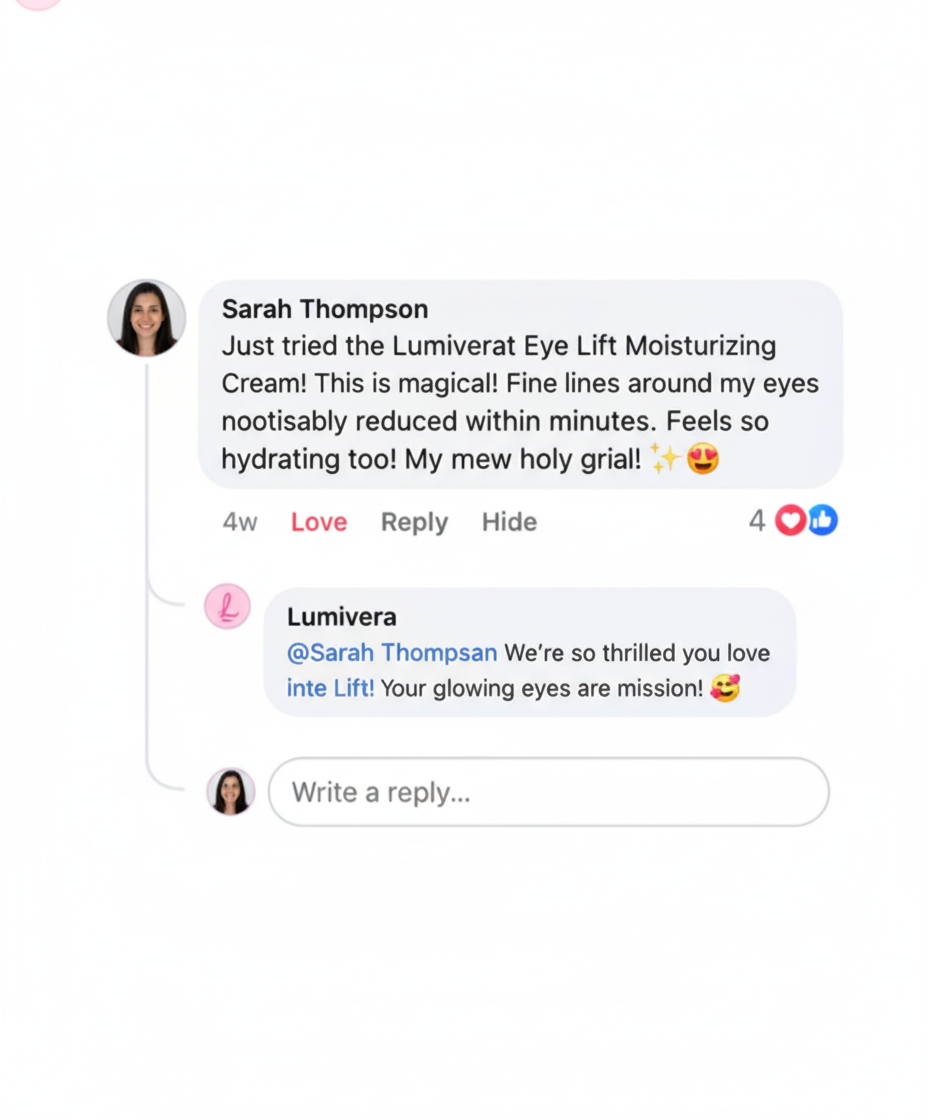
Task: Open the Lumivera page name link
Action: point(341,616)
